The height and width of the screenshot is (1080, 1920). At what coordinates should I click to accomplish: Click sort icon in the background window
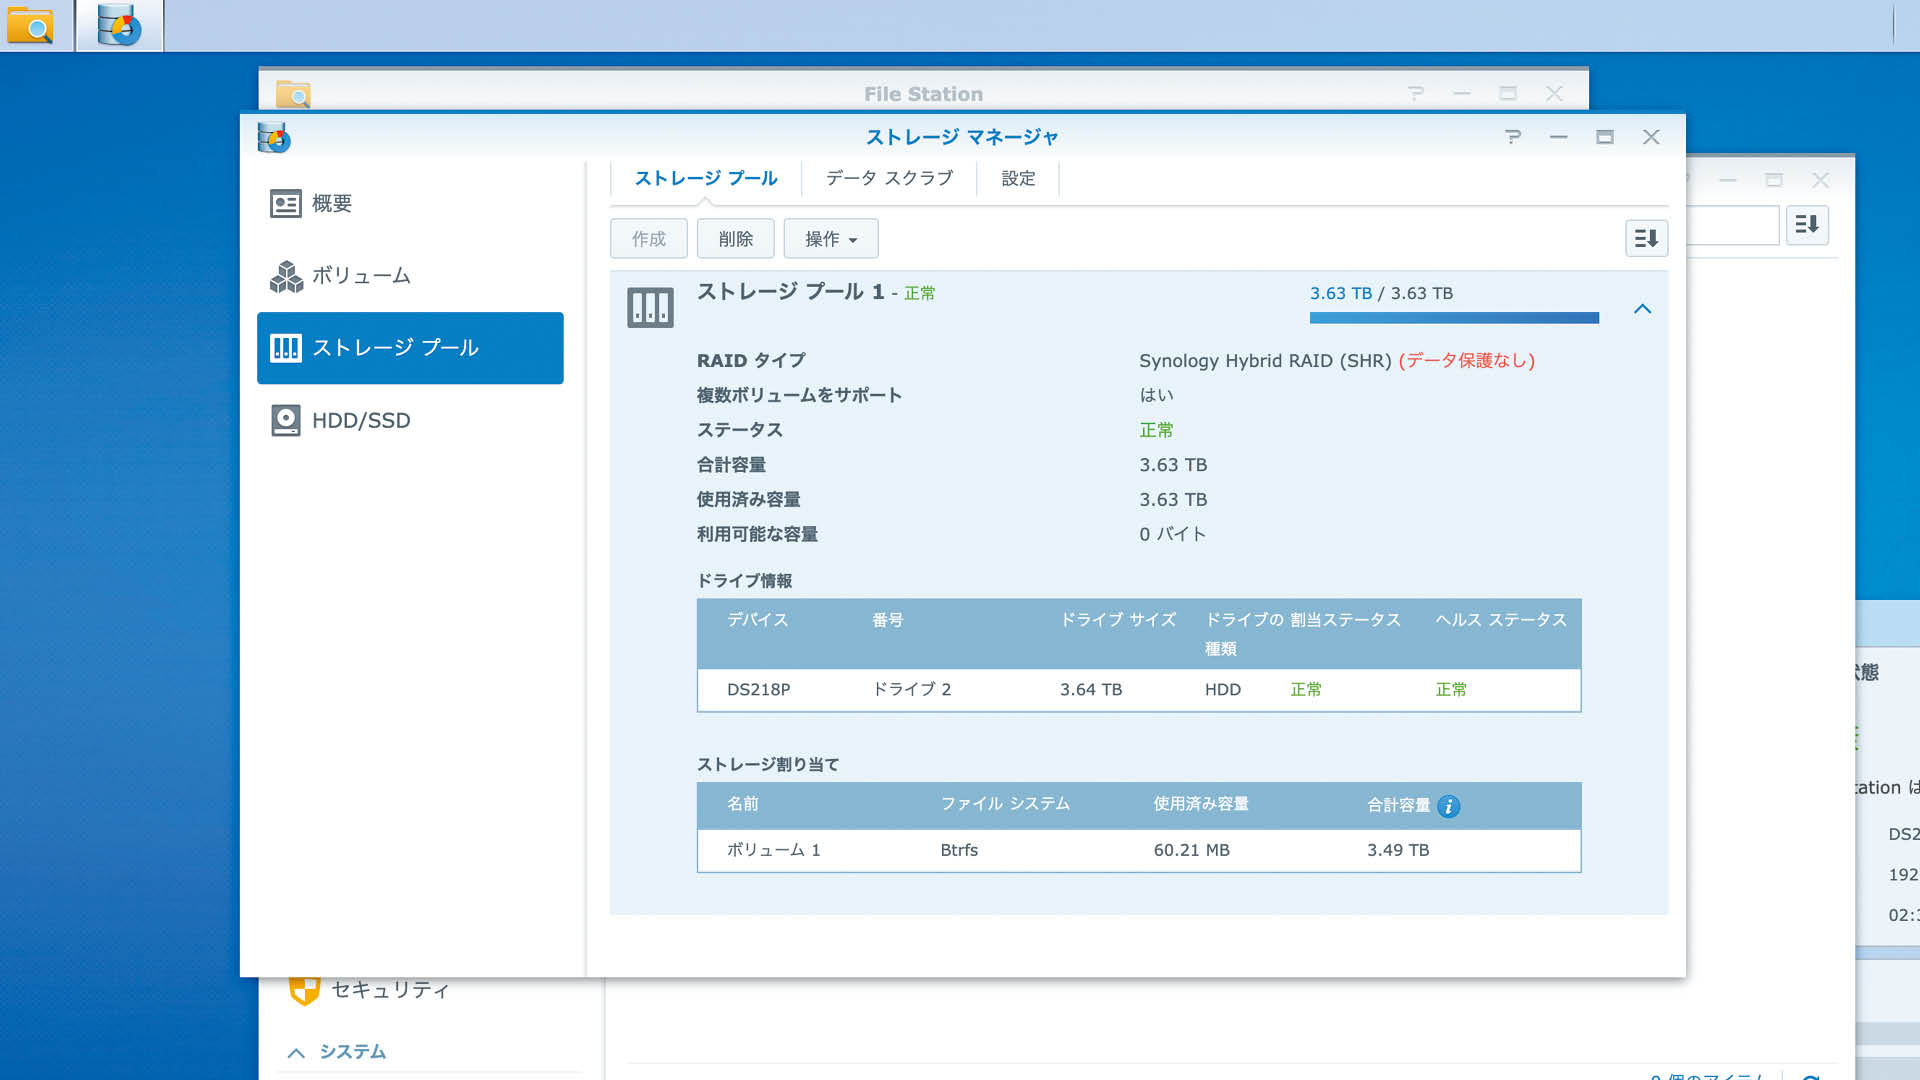(x=1807, y=225)
